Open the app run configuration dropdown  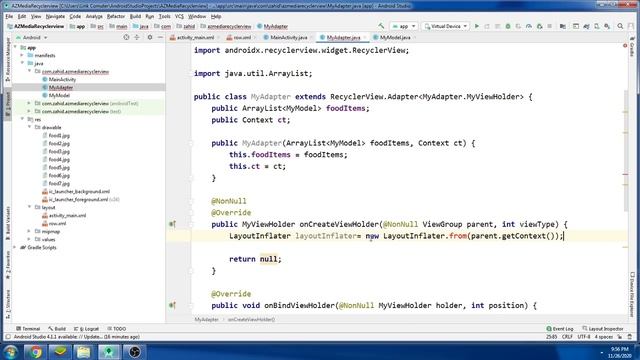tap(404, 26)
